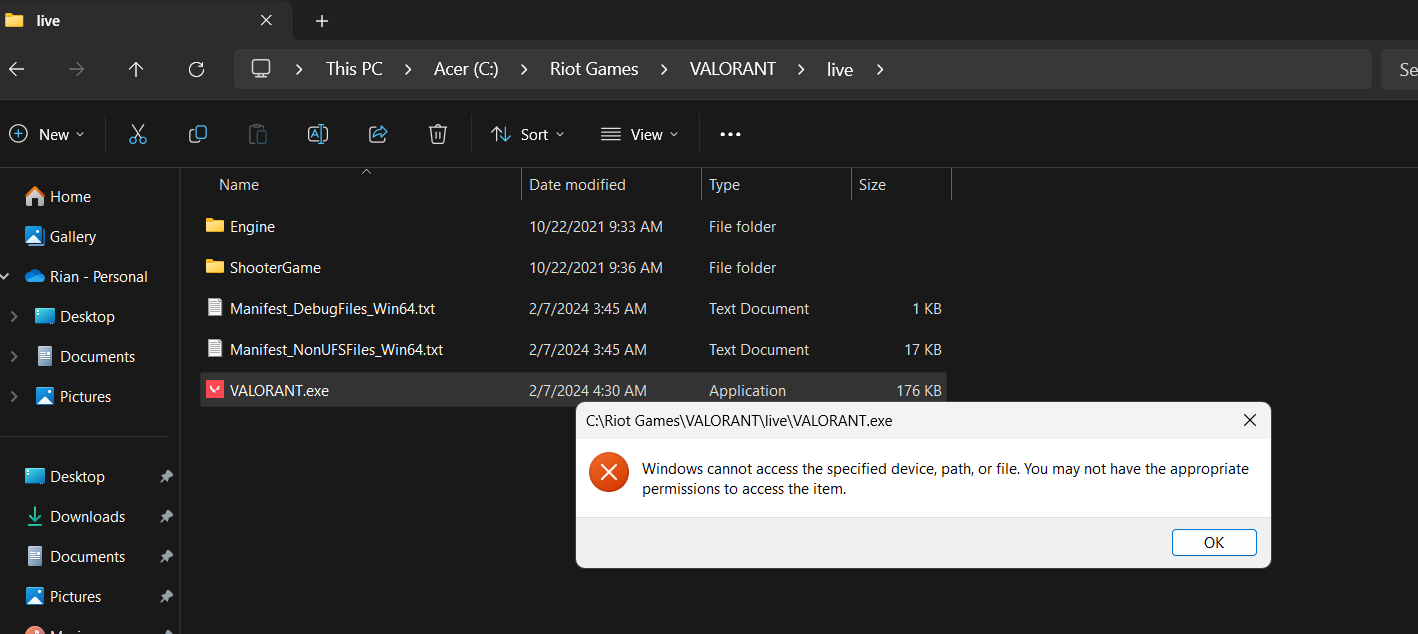Click the Copy icon in toolbar

[x=198, y=134]
